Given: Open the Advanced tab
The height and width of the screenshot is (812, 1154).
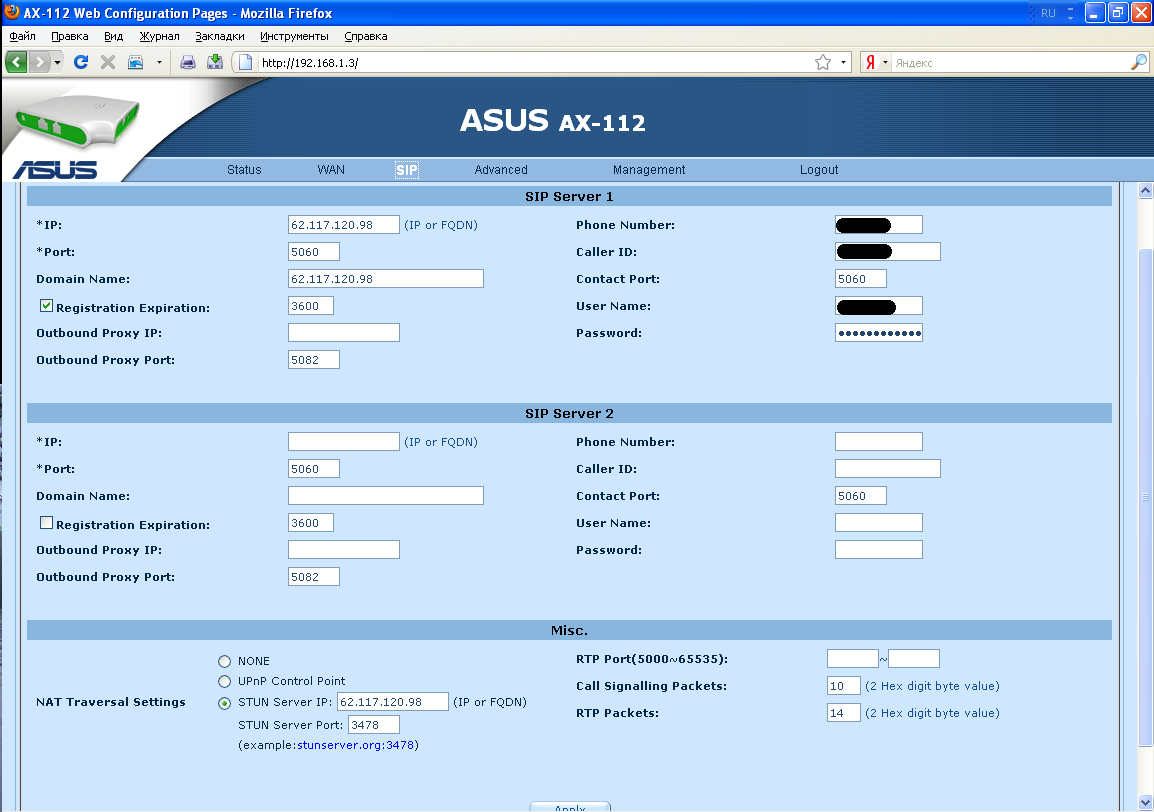Looking at the screenshot, I should (x=500, y=170).
